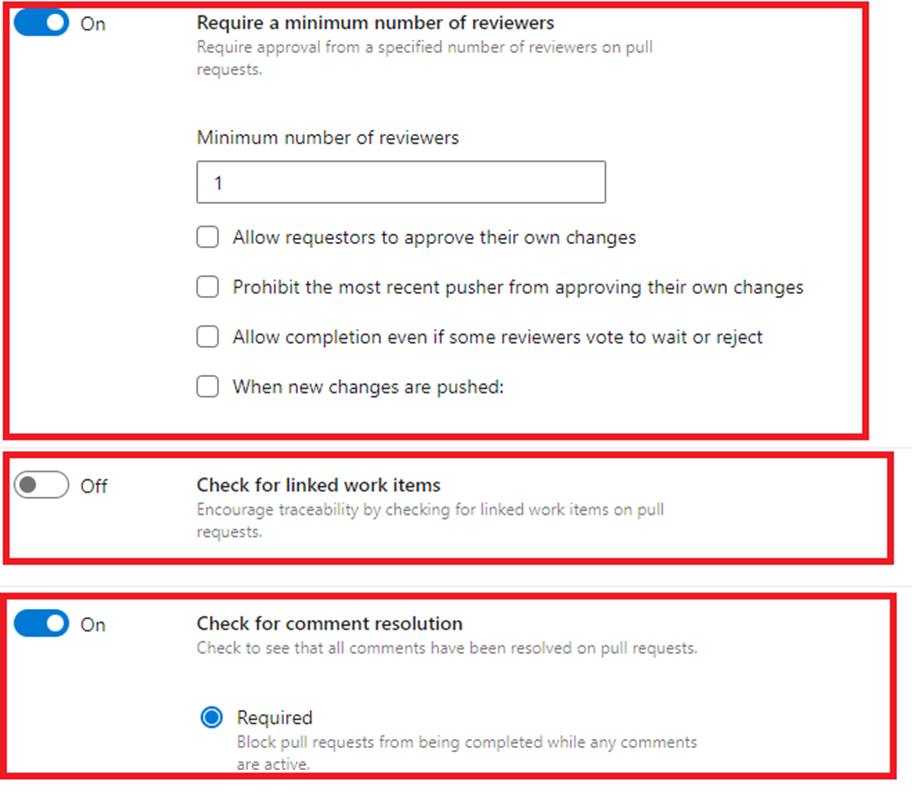Check the When new changes are pushed box
The image size is (912, 792).
208,386
